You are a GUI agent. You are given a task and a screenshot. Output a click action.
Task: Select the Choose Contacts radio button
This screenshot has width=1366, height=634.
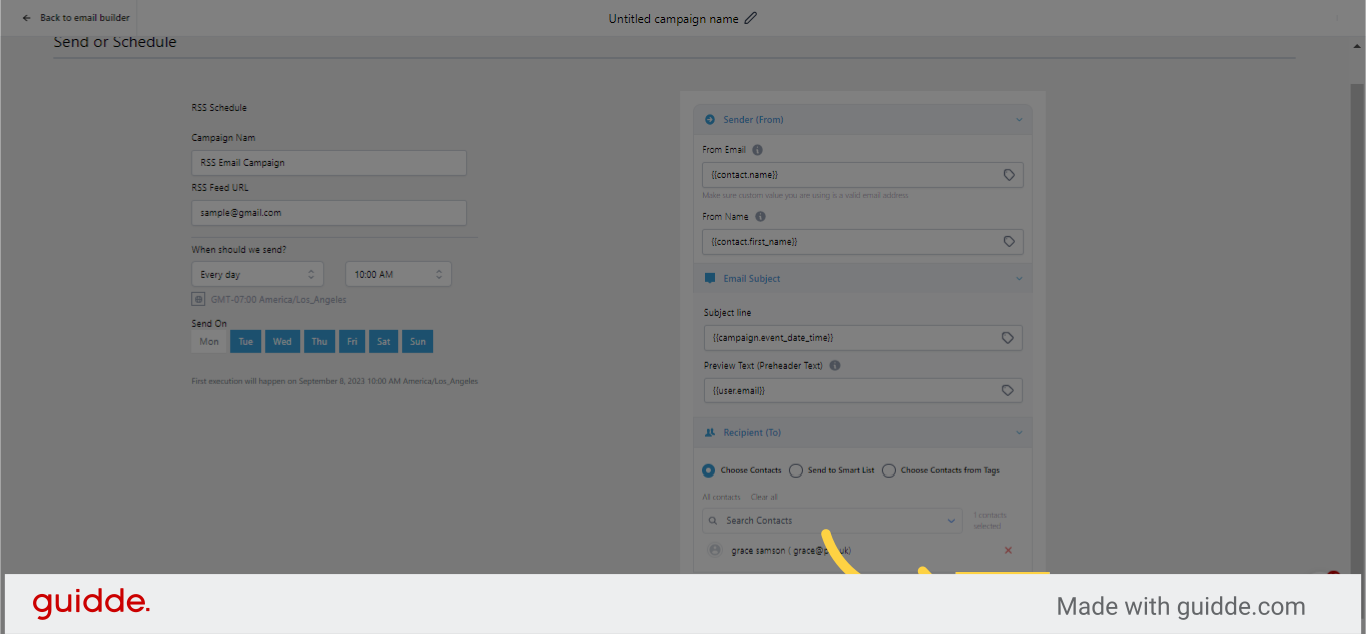click(708, 470)
